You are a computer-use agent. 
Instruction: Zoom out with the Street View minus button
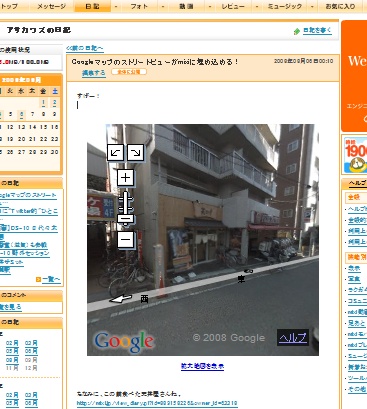pyautogui.click(x=125, y=239)
